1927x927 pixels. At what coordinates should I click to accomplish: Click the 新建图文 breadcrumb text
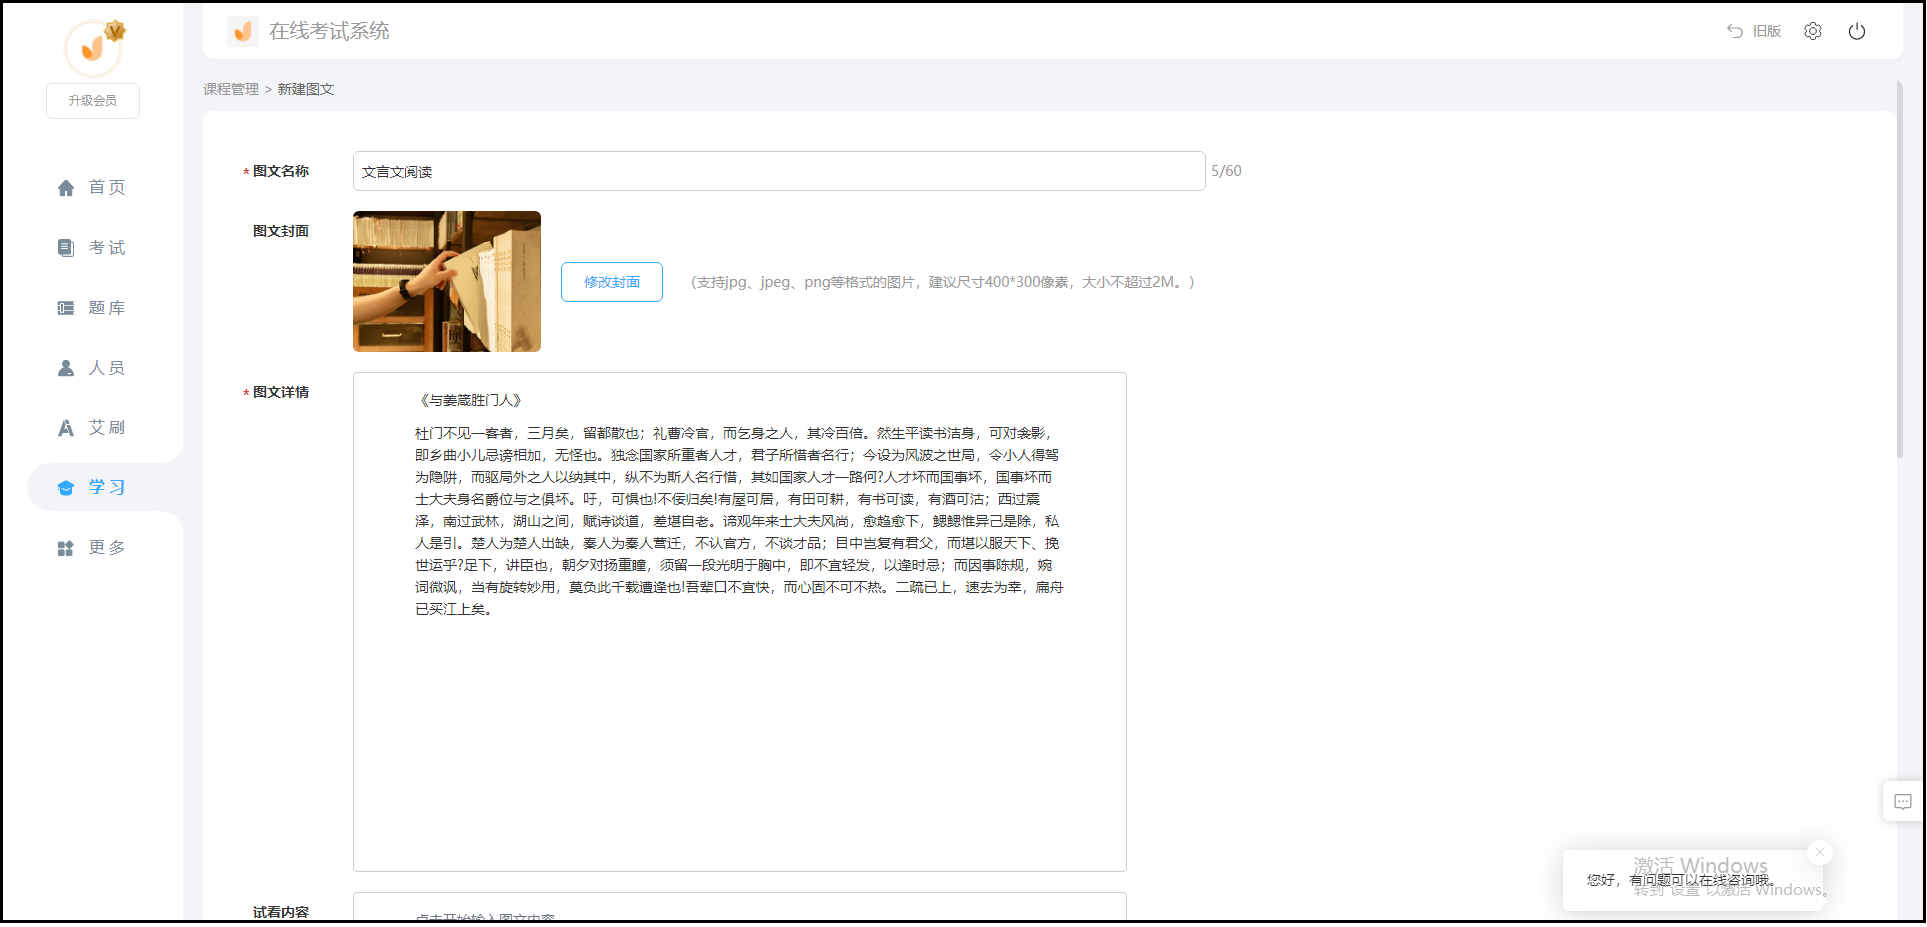[x=306, y=89]
